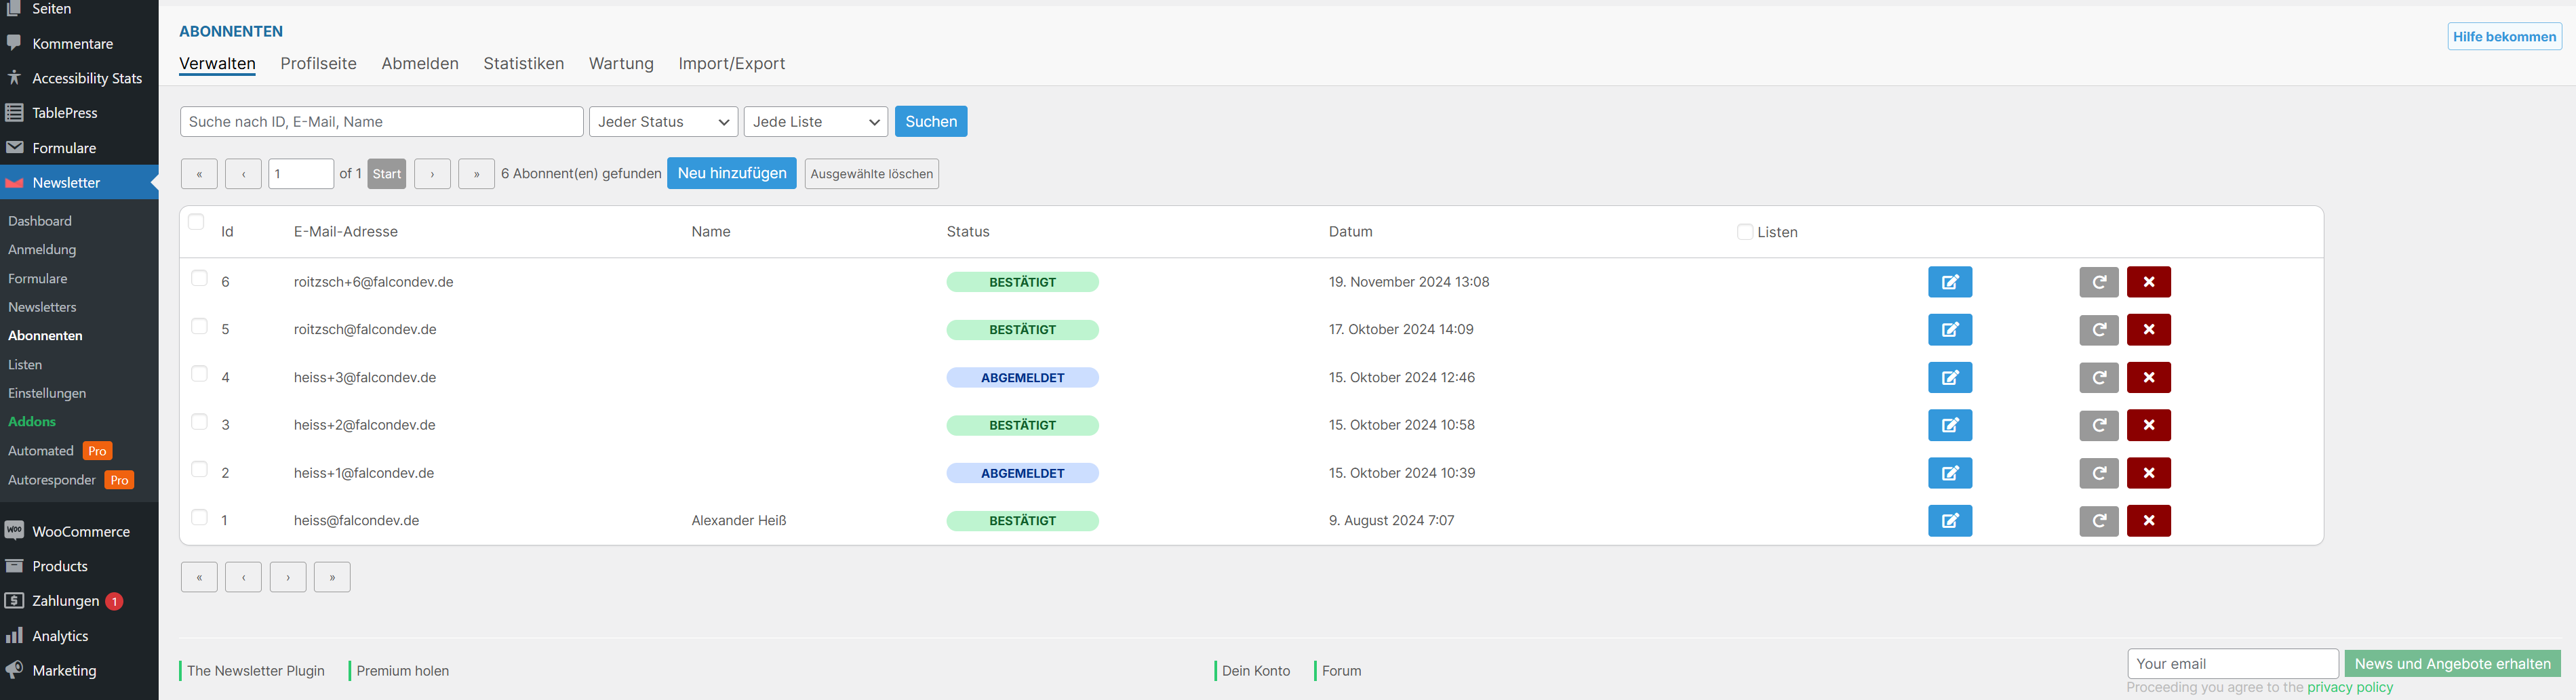Click the Neu hinzufügen button
The image size is (2576, 700).
click(x=731, y=173)
